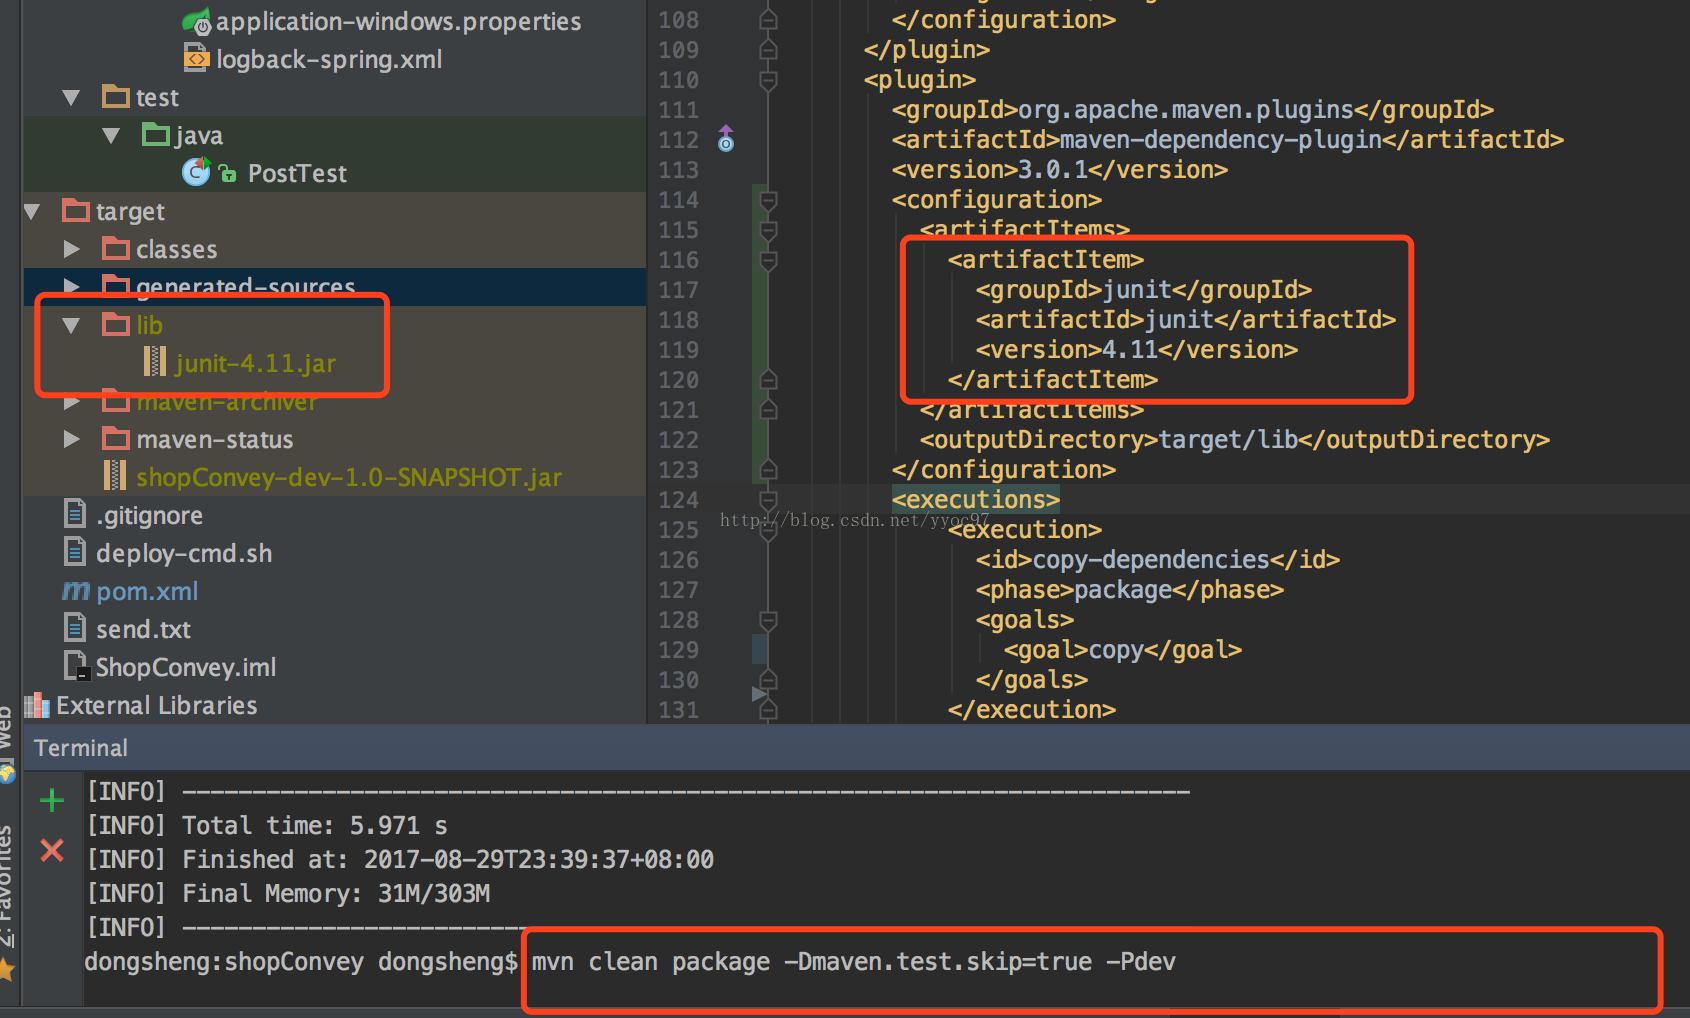Screen dimensions: 1690x1018
Task: Click the package phase line
Action: click(1130, 590)
